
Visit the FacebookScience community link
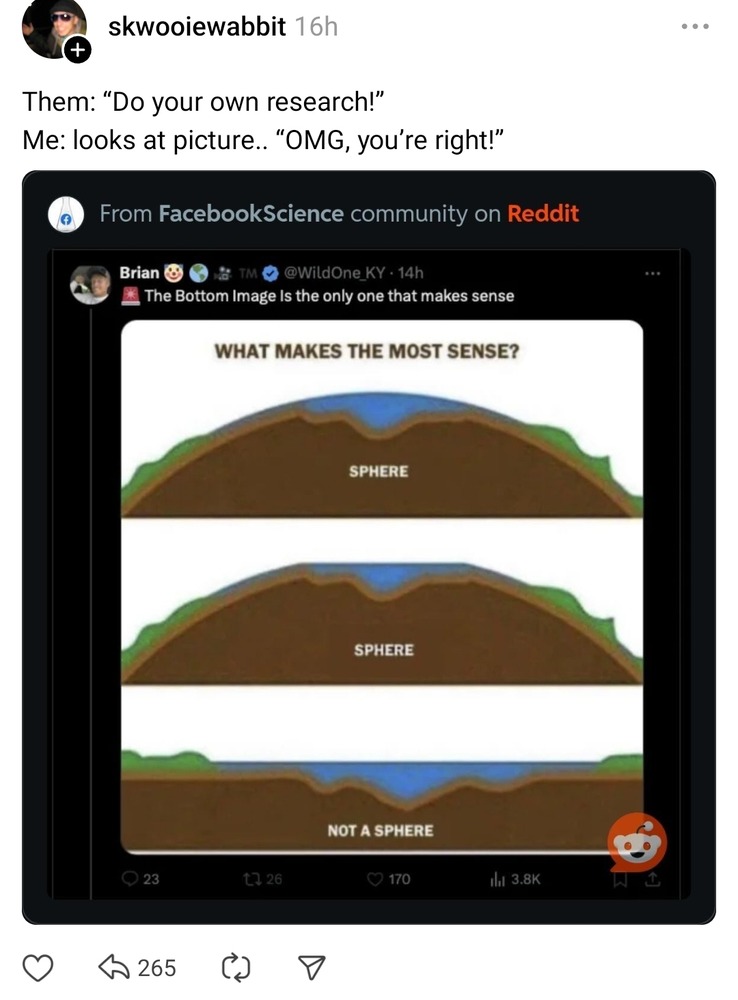pos(251,213)
